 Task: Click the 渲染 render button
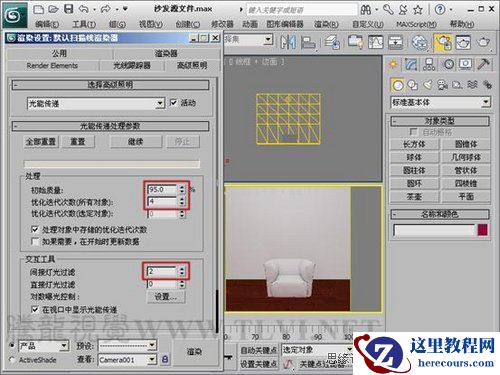click(194, 352)
